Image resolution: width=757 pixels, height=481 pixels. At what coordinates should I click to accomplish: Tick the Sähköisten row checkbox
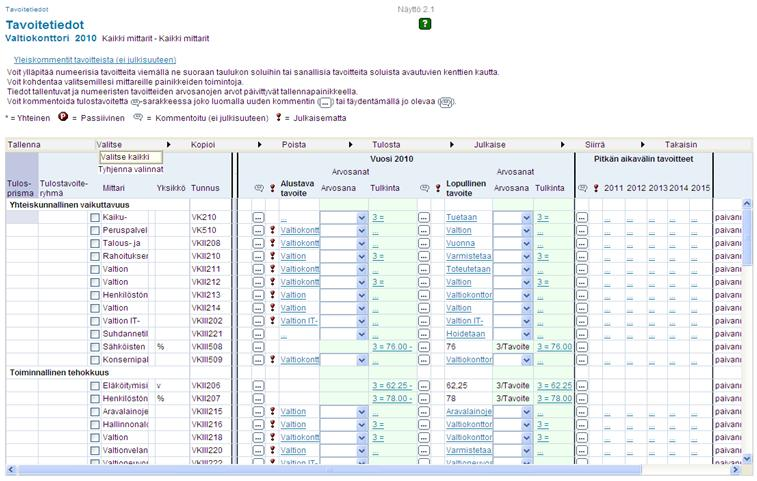95,347
